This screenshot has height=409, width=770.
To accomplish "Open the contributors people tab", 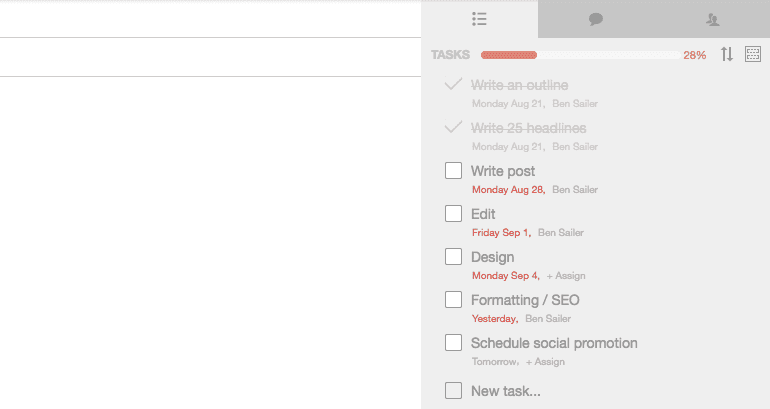I will 713,20.
